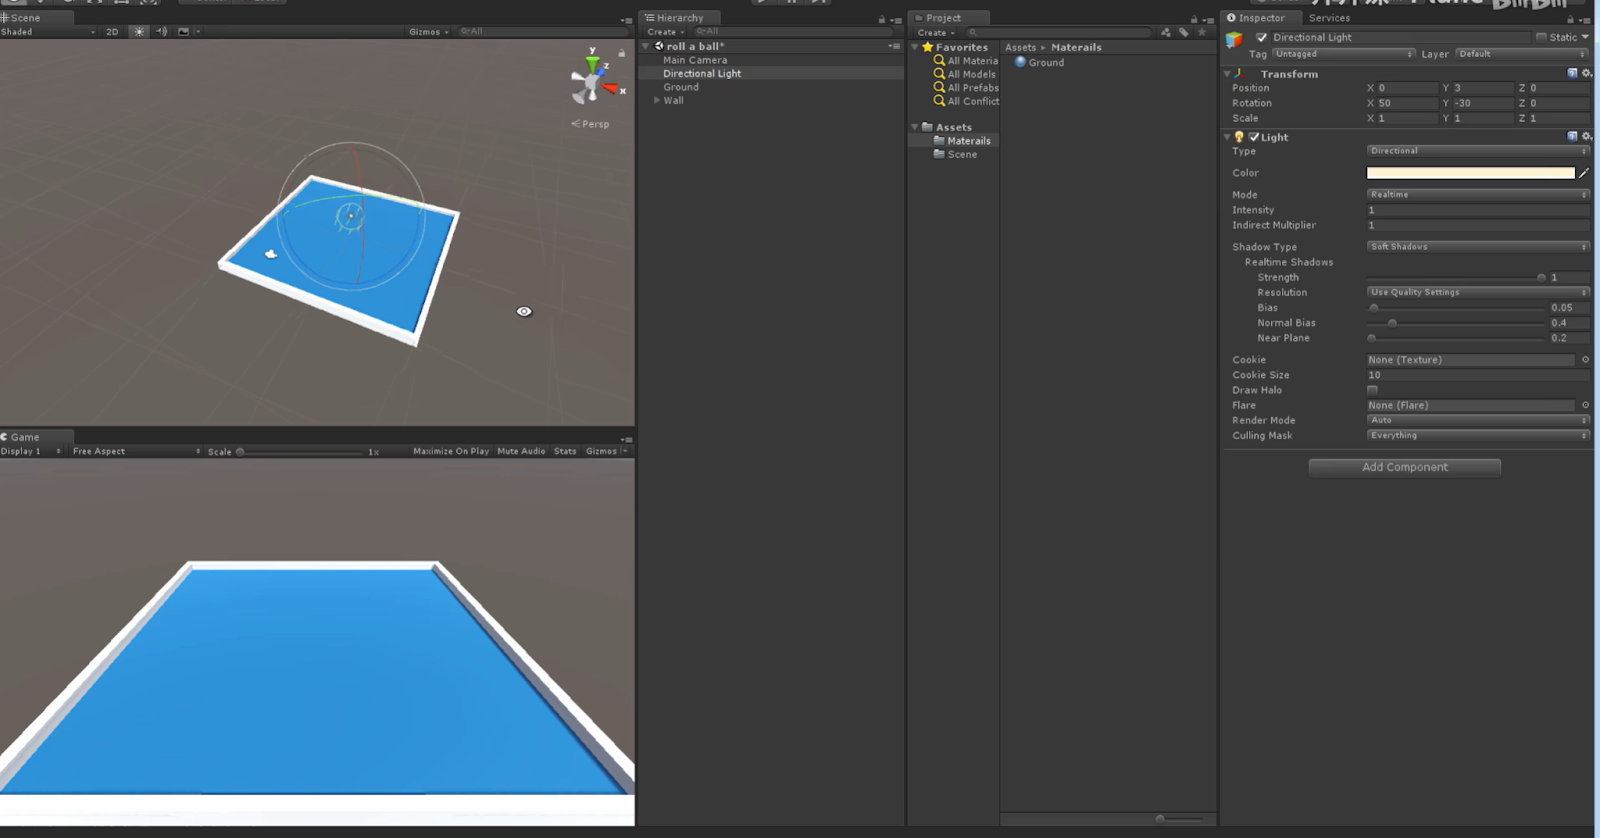
Task: Enable the Draw Halo checkbox
Action: pos(1372,390)
